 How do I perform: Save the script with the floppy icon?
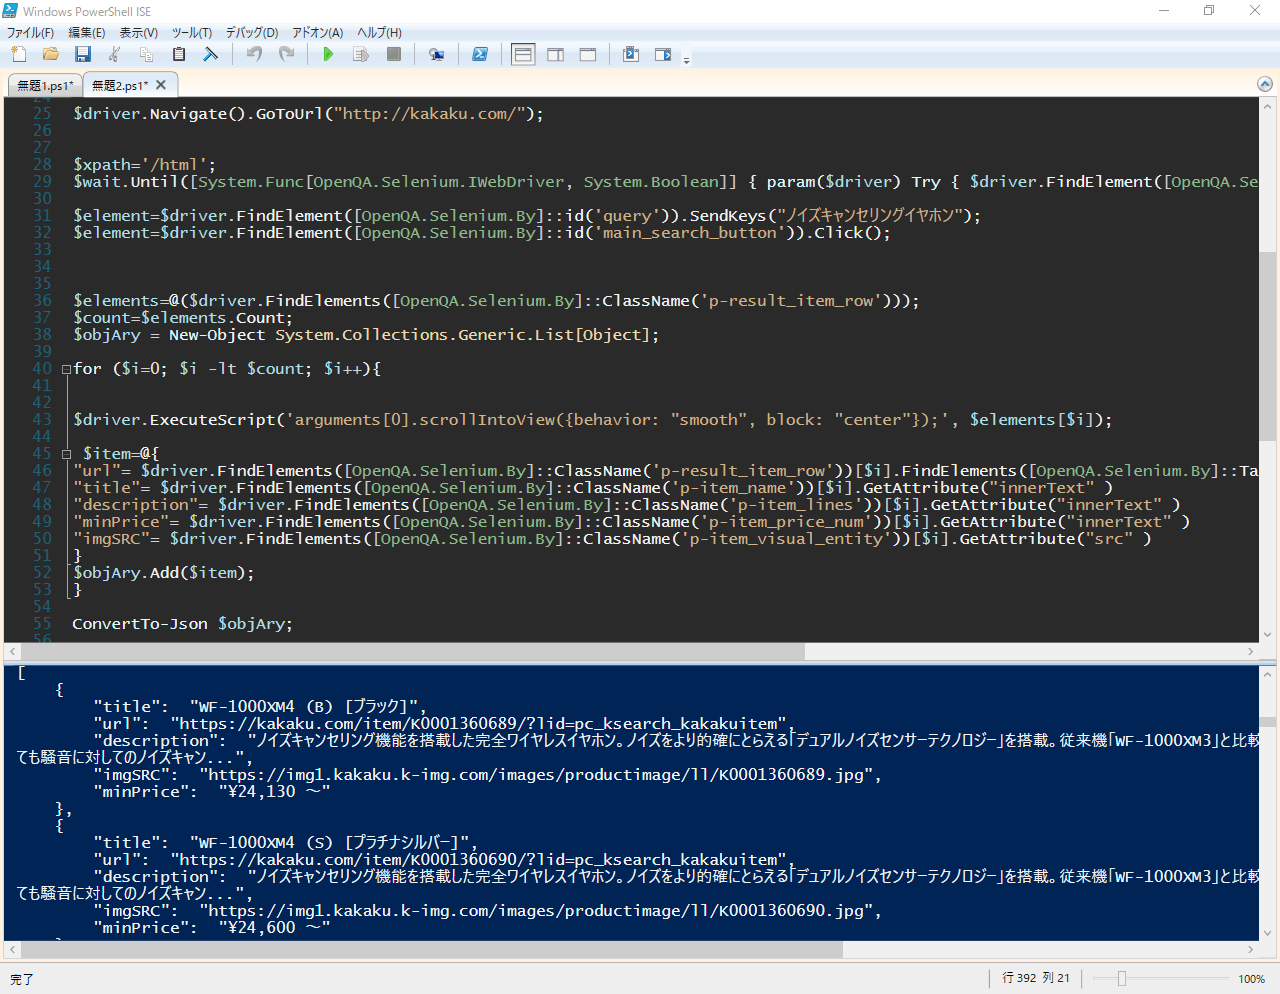[x=83, y=54]
